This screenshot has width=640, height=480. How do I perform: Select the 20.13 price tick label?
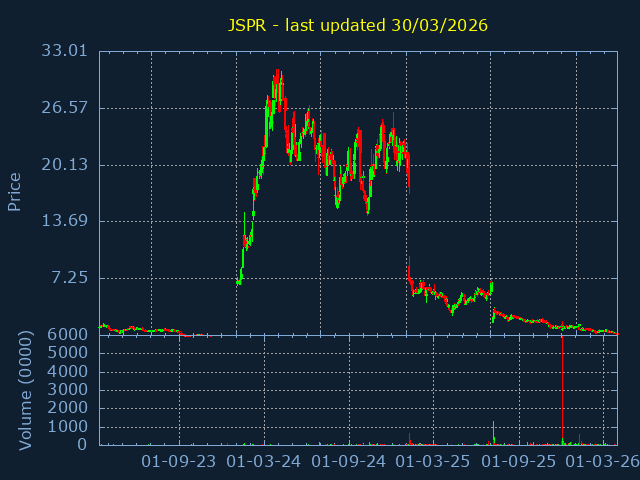pos(65,165)
